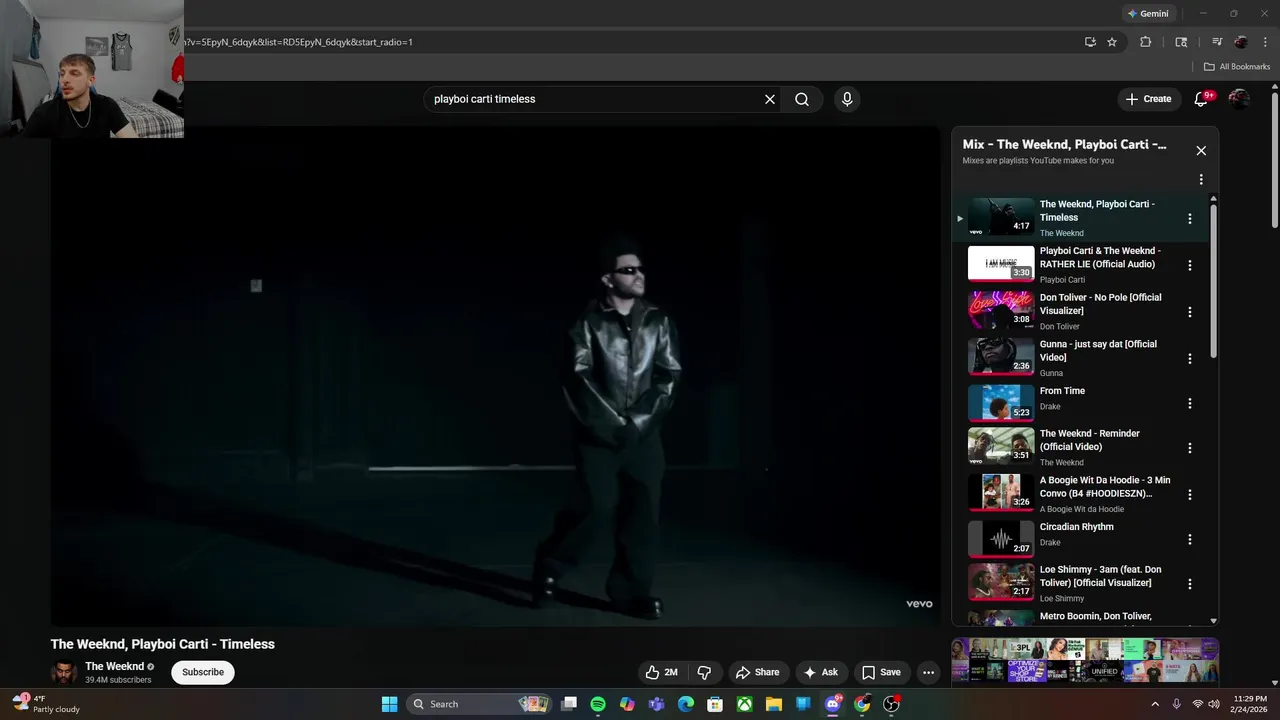Open Chrome media controls icon
The height and width of the screenshot is (720, 1280).
[x=1217, y=42]
